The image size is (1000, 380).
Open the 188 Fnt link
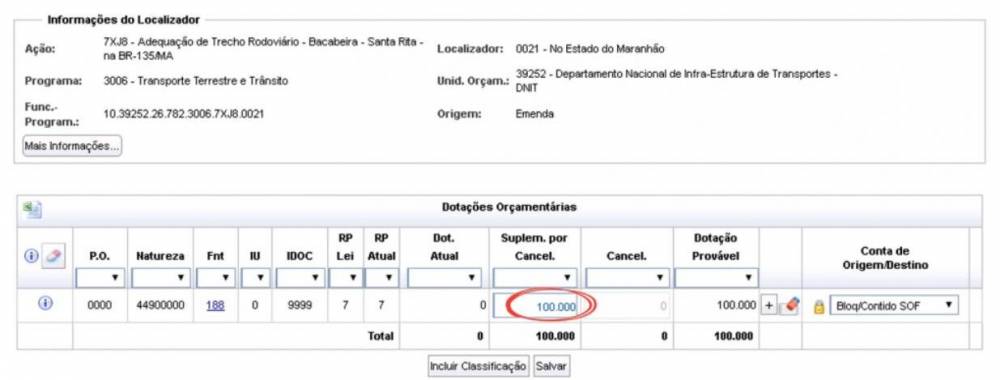tap(215, 305)
